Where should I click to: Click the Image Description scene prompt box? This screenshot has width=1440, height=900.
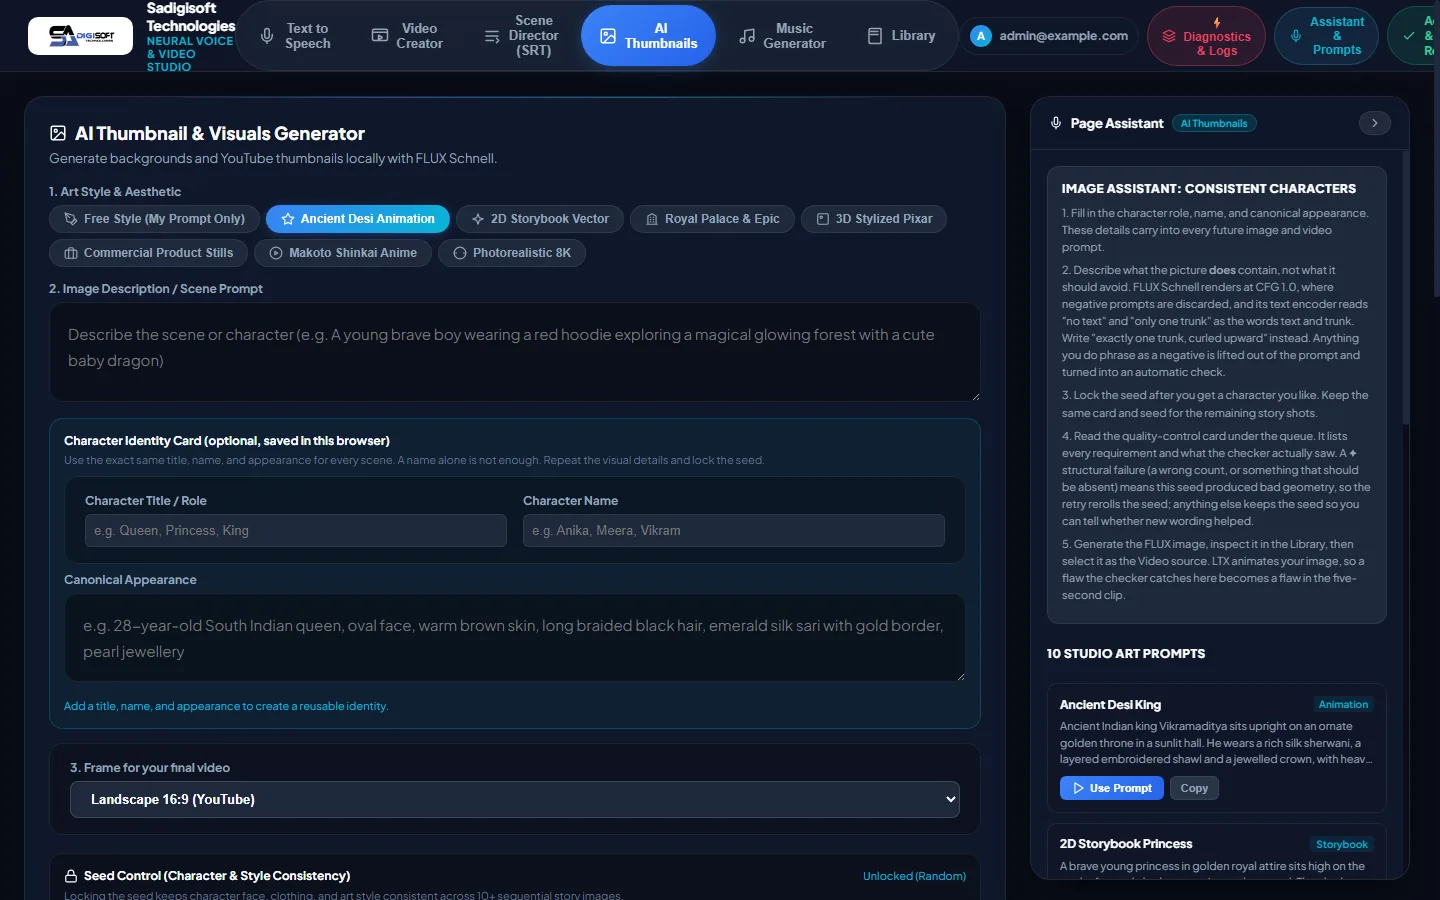515,352
